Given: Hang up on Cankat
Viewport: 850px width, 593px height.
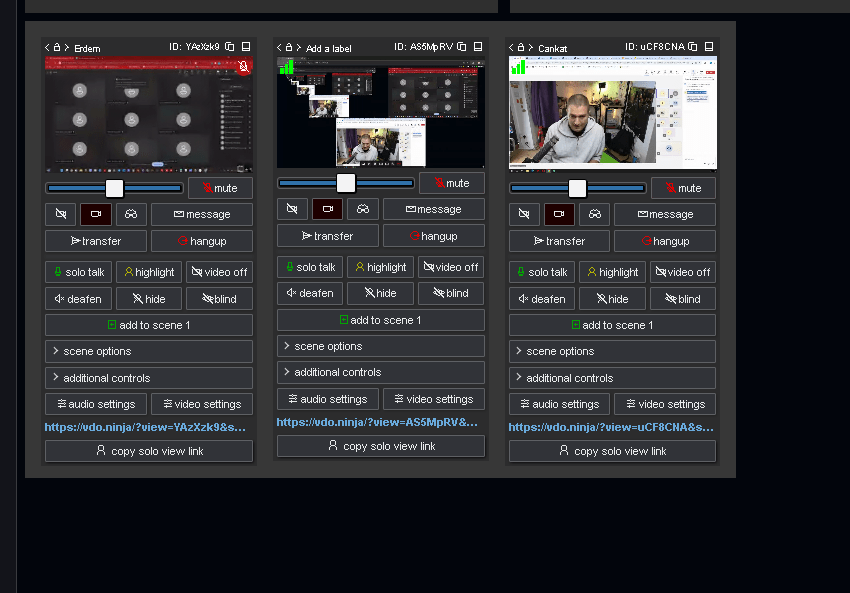Looking at the screenshot, I should coord(665,241).
